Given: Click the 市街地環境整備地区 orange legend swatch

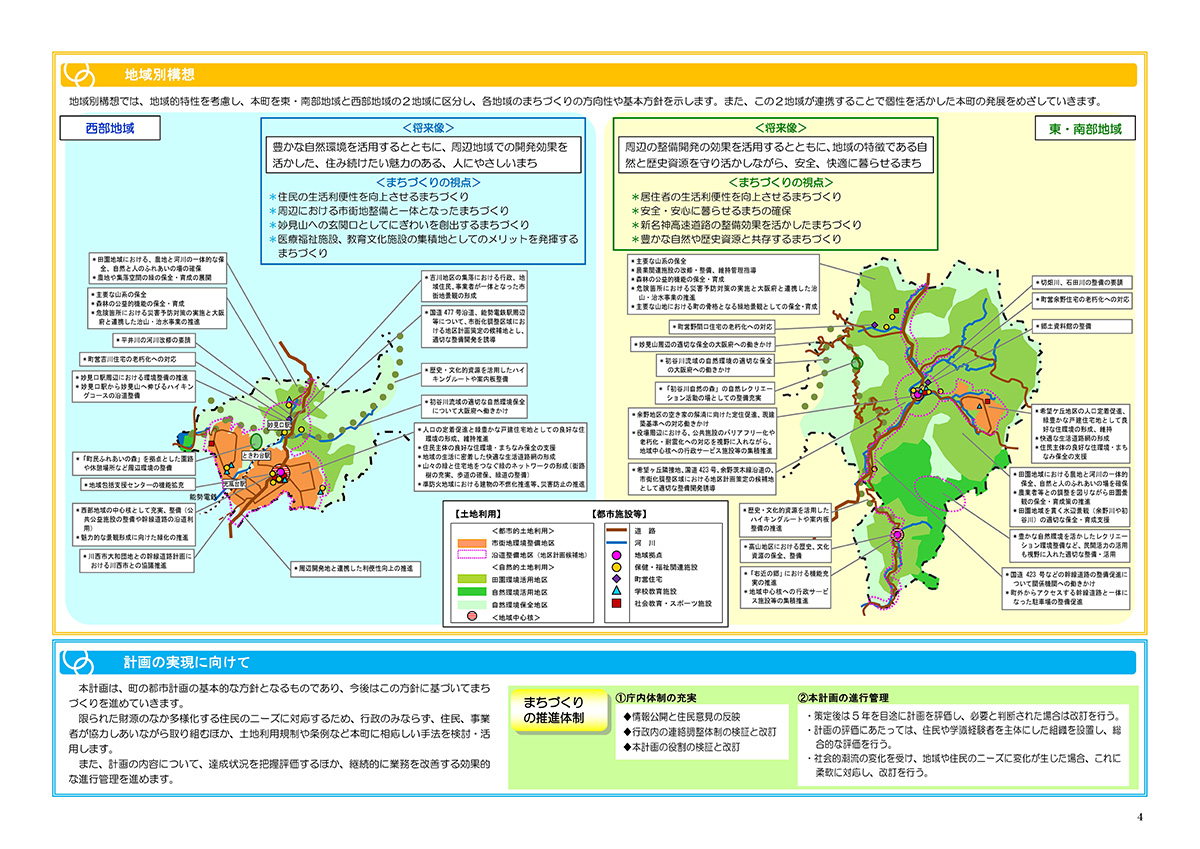Looking at the screenshot, I should tap(471, 541).
